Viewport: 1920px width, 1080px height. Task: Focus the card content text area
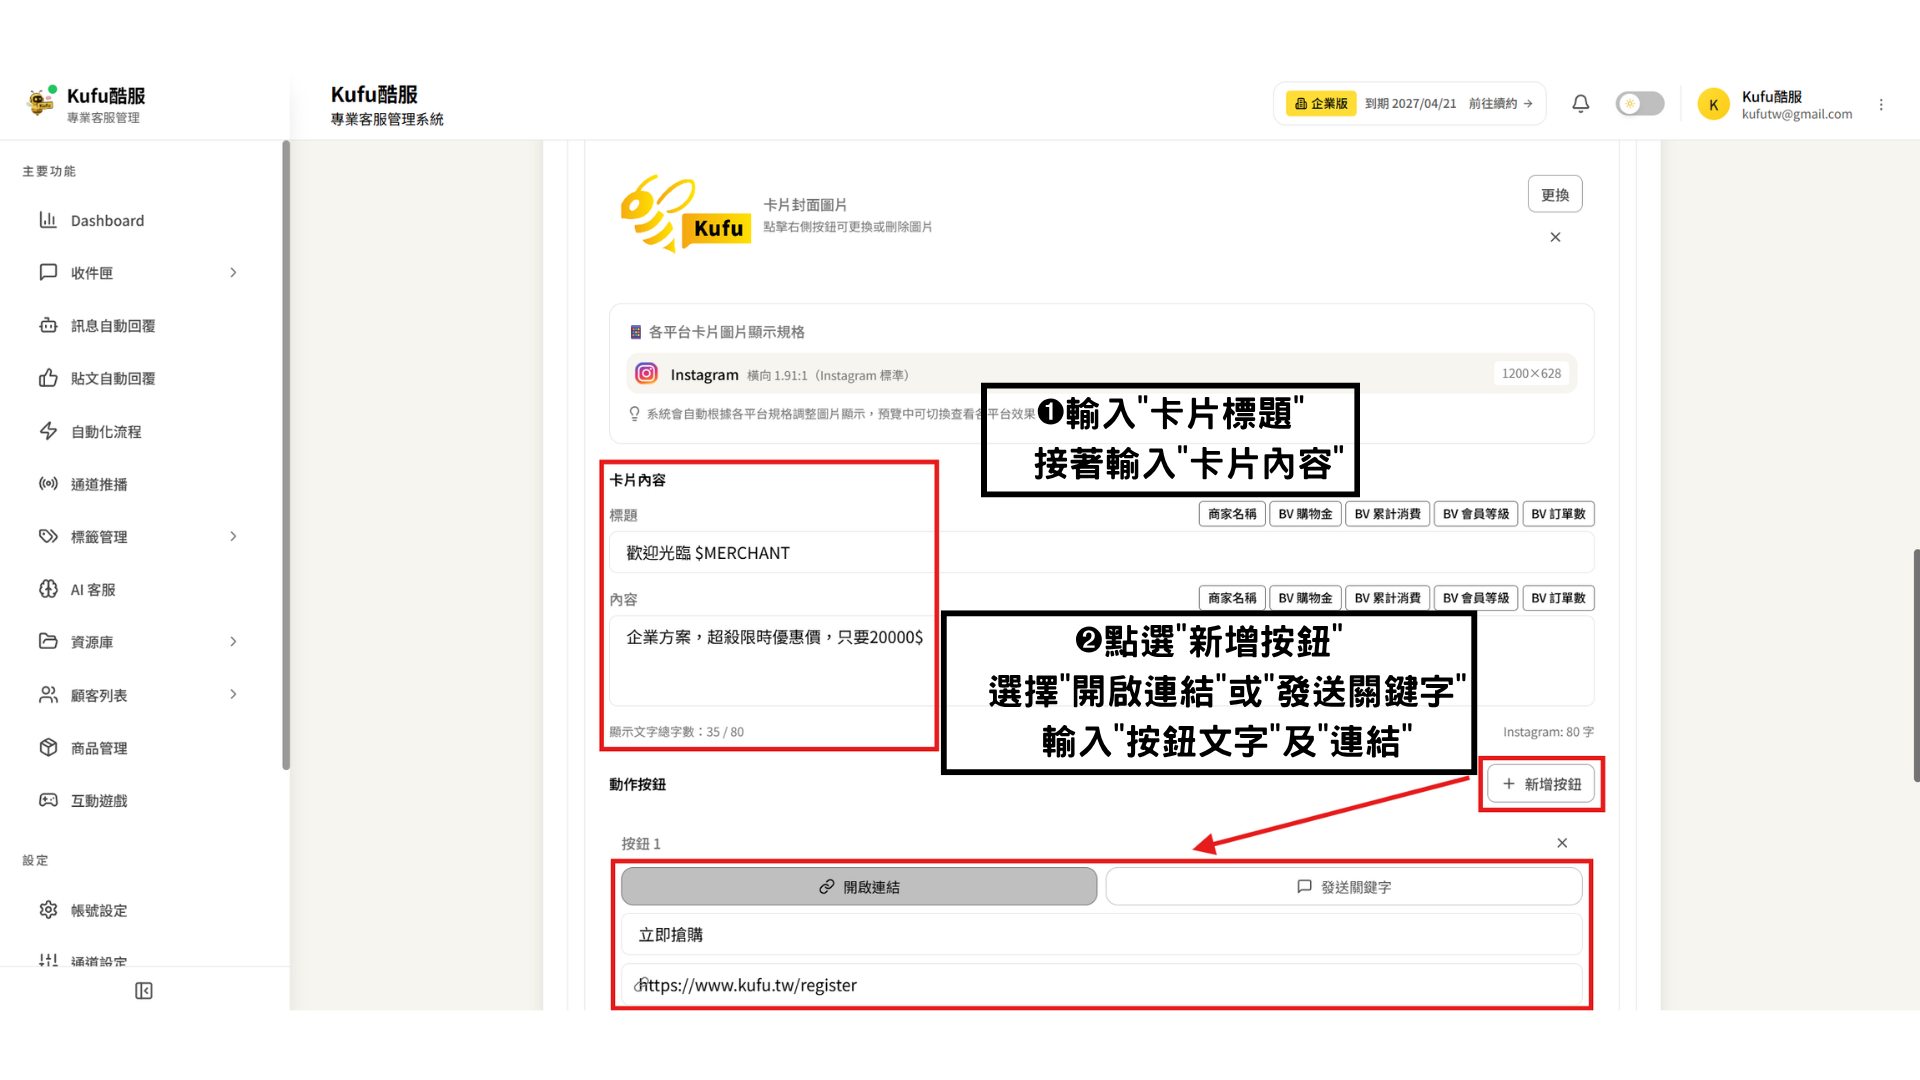tap(1101, 660)
